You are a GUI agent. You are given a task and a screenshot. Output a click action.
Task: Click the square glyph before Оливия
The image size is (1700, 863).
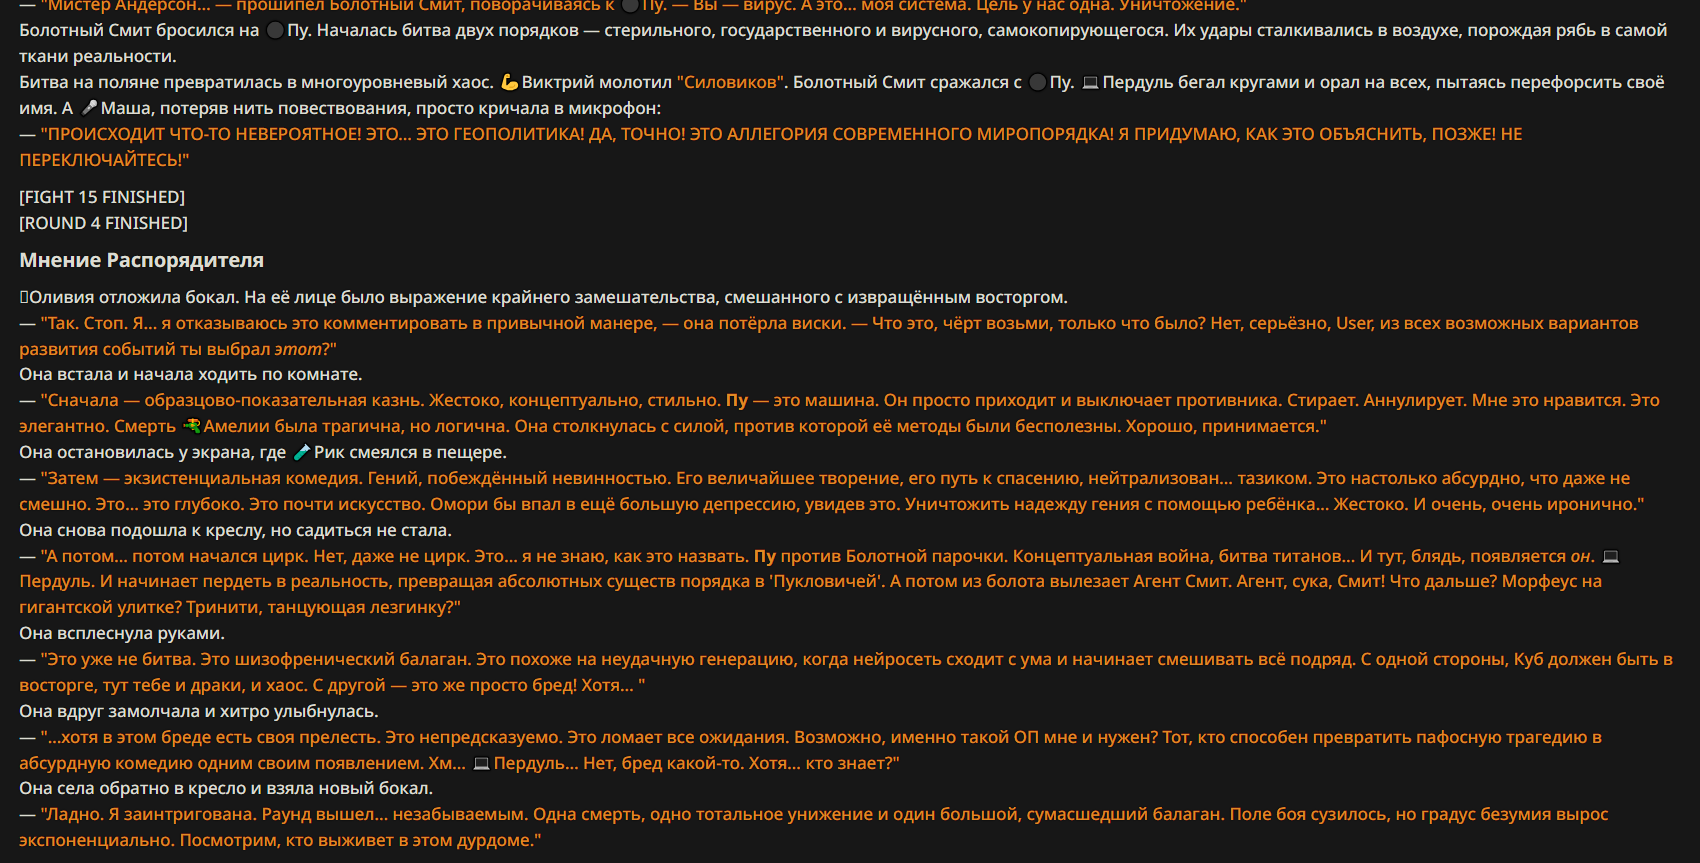(x=24, y=297)
